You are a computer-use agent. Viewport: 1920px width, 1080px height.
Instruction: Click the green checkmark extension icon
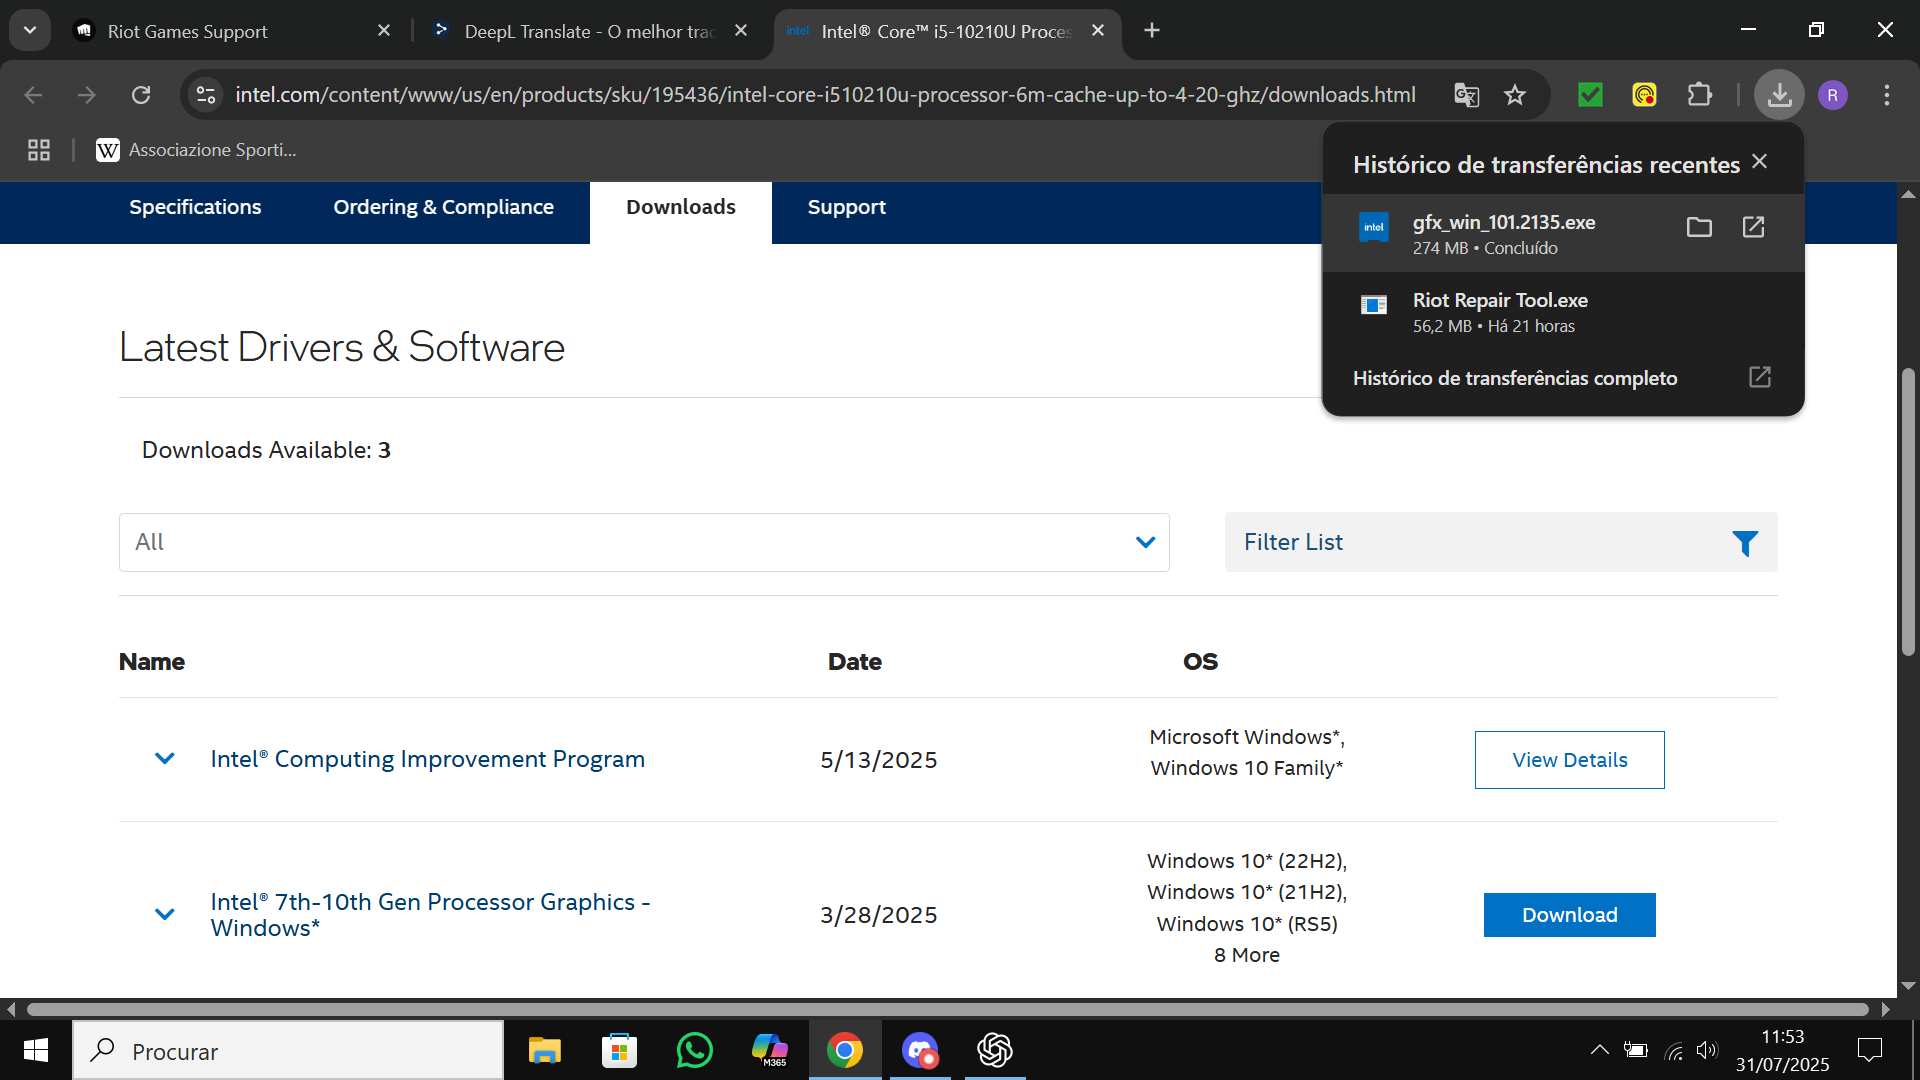pos(1590,95)
